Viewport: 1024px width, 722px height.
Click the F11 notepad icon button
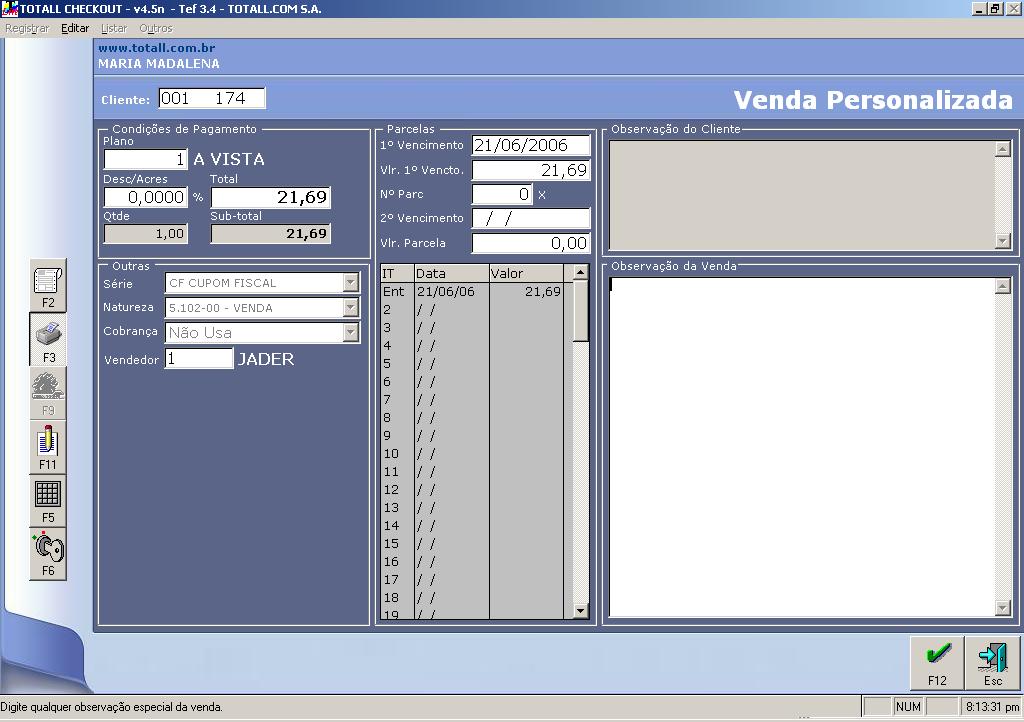pyautogui.click(x=48, y=447)
